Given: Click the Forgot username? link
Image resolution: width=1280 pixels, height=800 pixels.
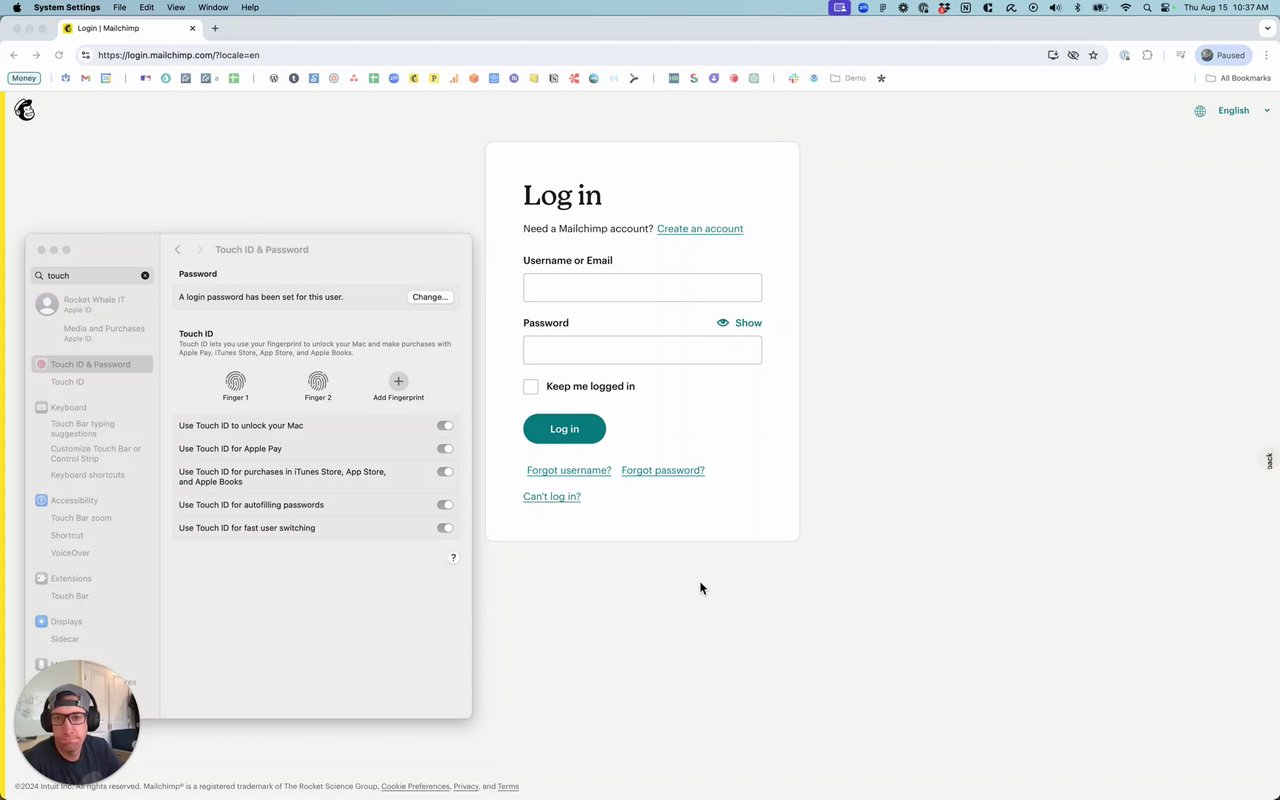Looking at the screenshot, I should pos(569,470).
